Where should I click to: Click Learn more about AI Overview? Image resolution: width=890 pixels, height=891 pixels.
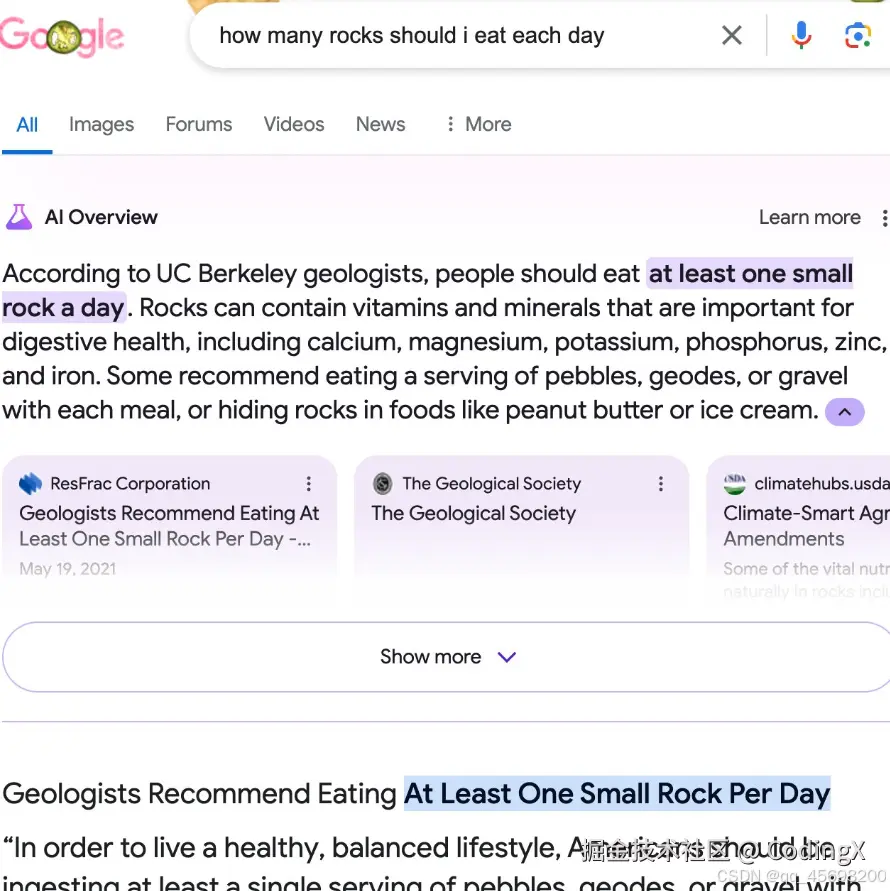coord(809,217)
